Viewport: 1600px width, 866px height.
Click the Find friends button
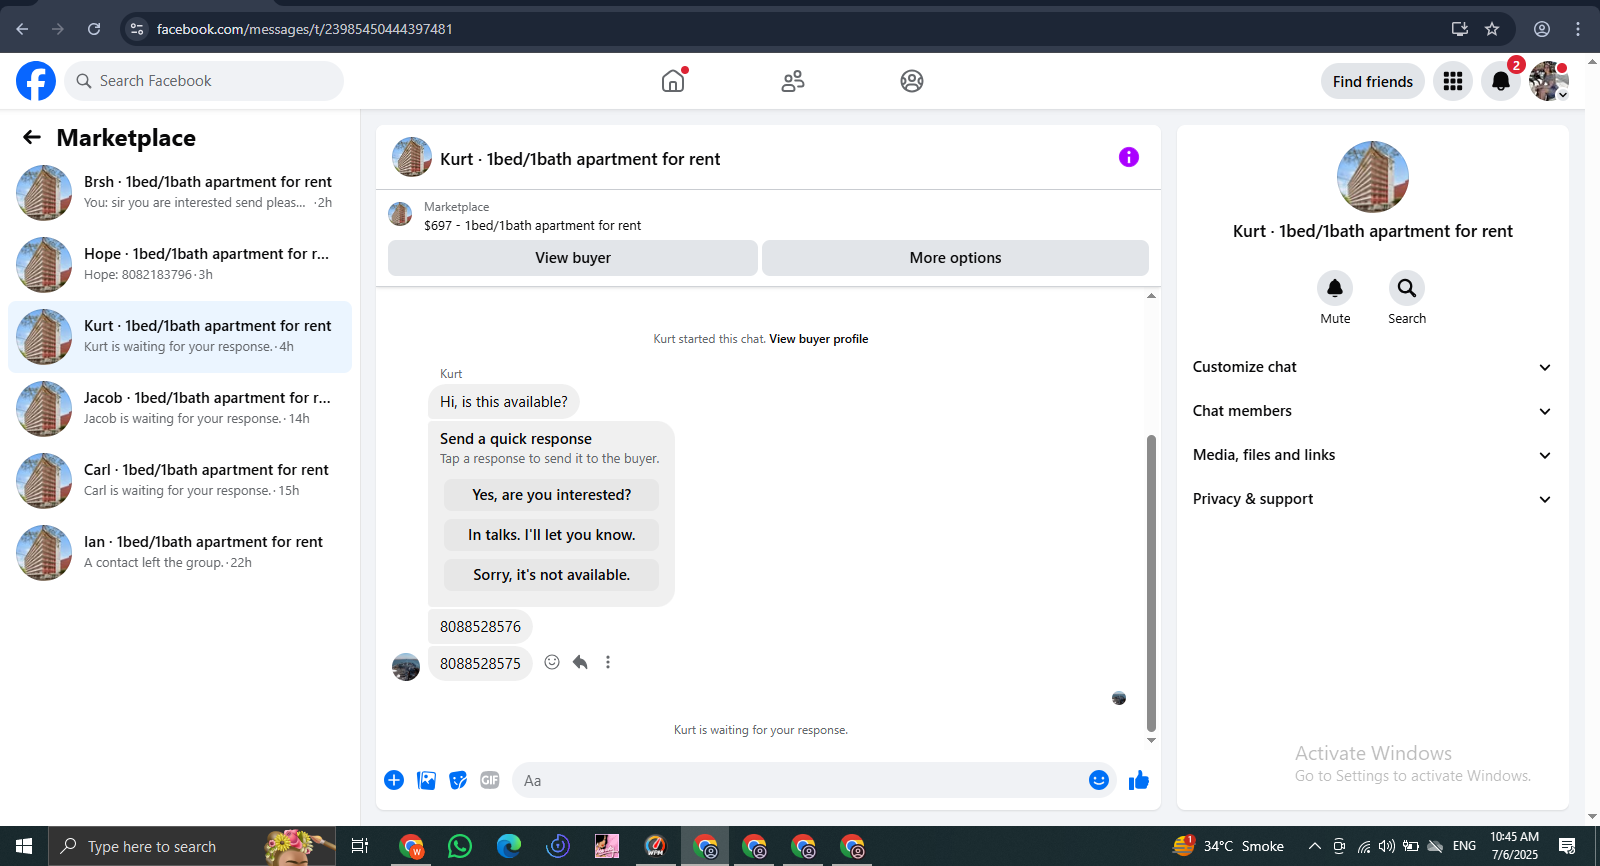pyautogui.click(x=1373, y=81)
